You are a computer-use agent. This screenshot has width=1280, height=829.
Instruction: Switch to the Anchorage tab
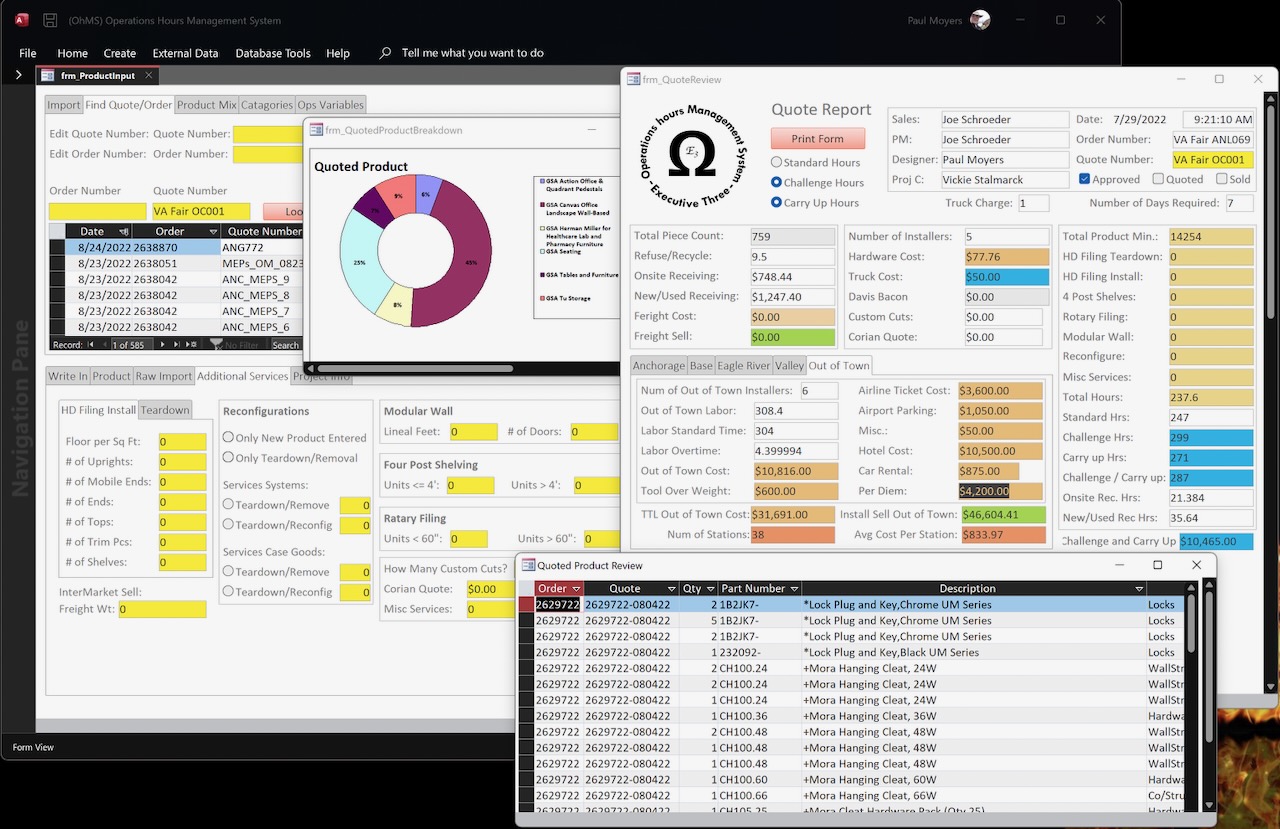pos(659,366)
